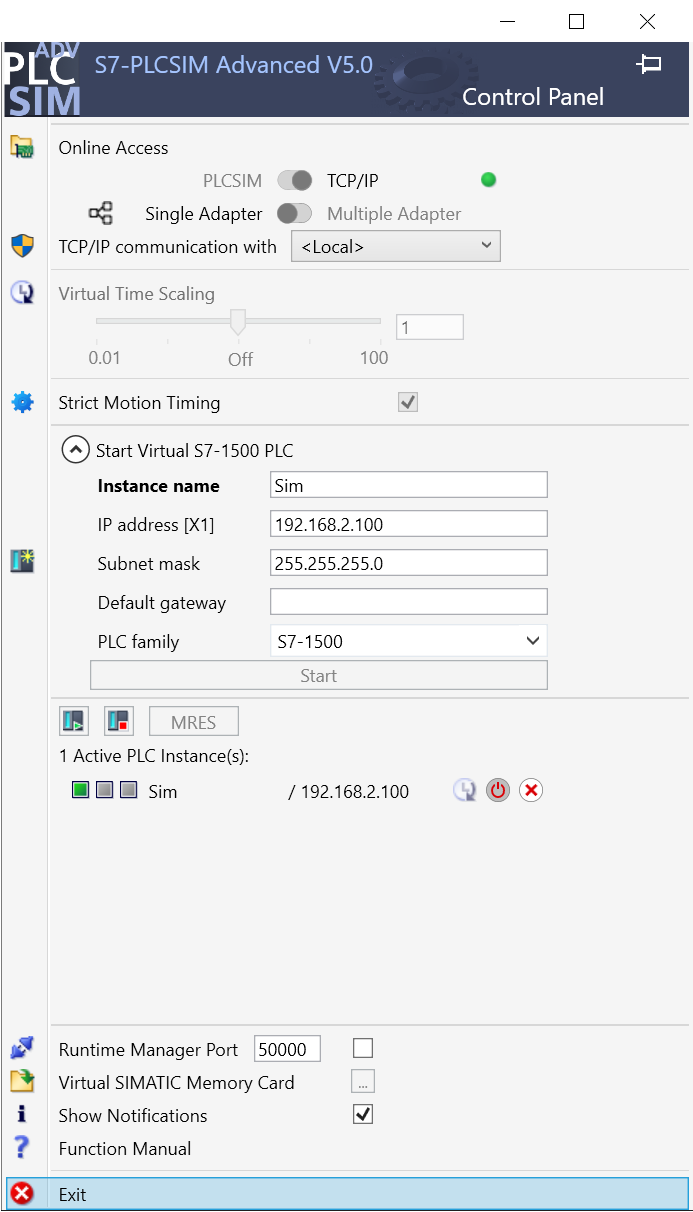Click the pin icon in the header
The width and height of the screenshot is (693, 1212).
click(649, 64)
